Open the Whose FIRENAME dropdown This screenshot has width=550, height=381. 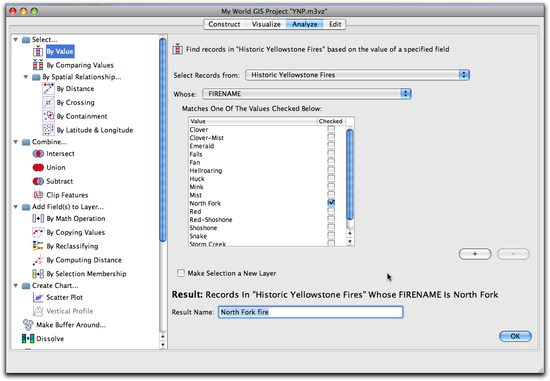coord(307,94)
